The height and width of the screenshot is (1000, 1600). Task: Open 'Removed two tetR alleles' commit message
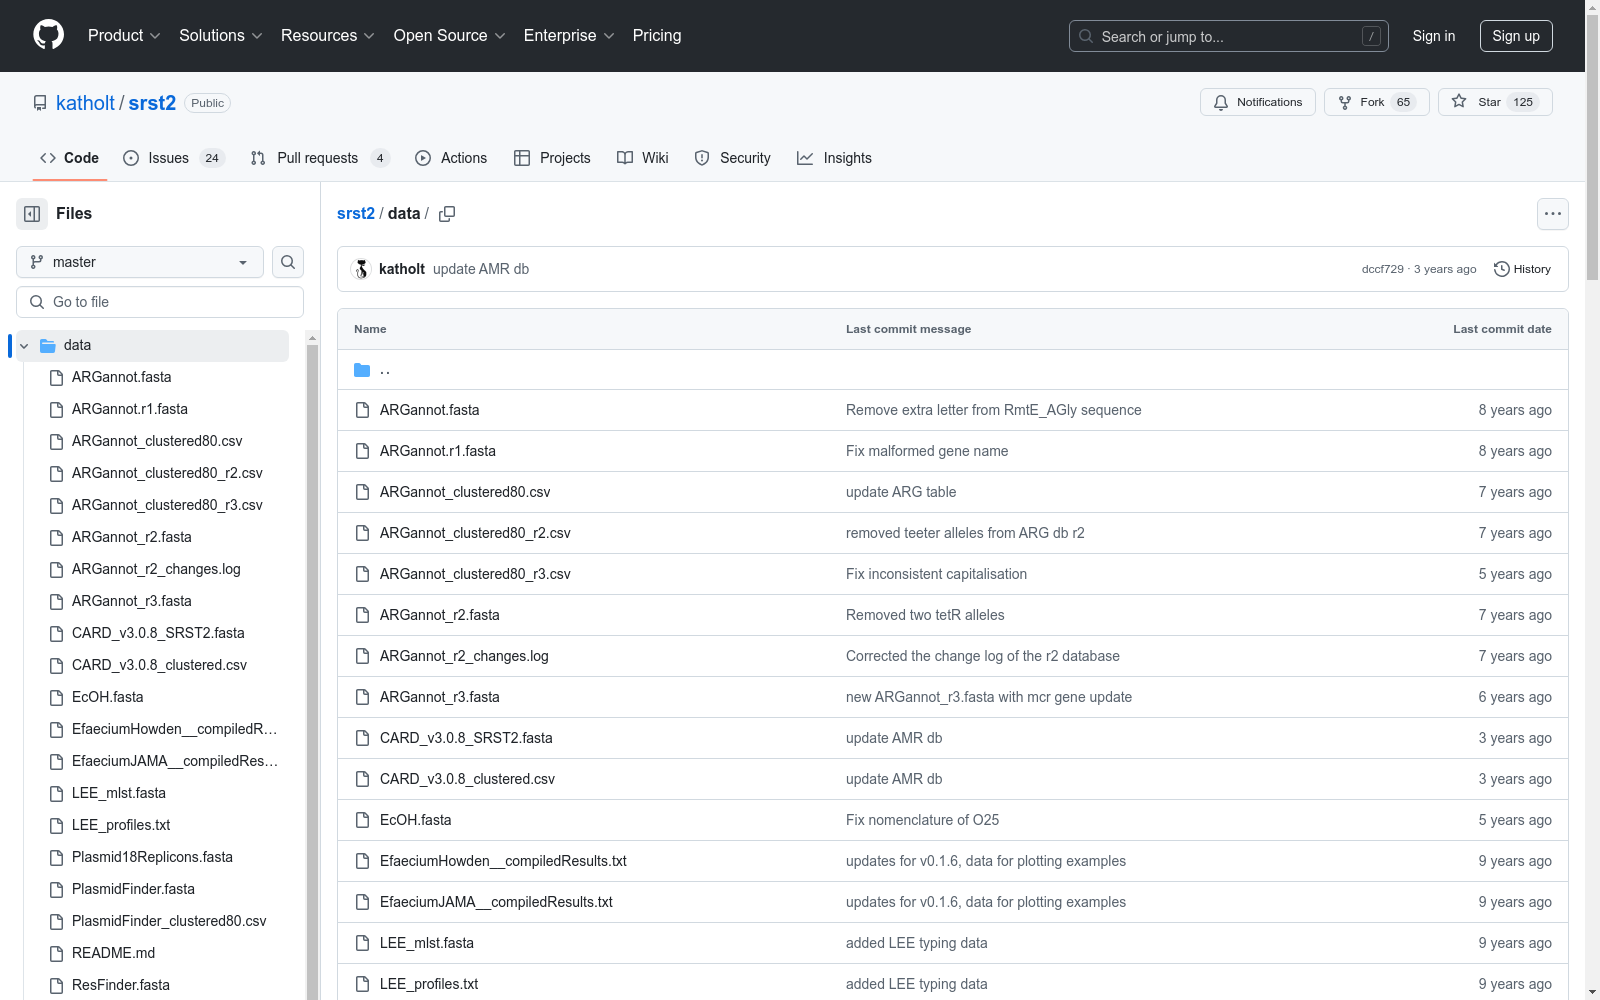coord(925,615)
